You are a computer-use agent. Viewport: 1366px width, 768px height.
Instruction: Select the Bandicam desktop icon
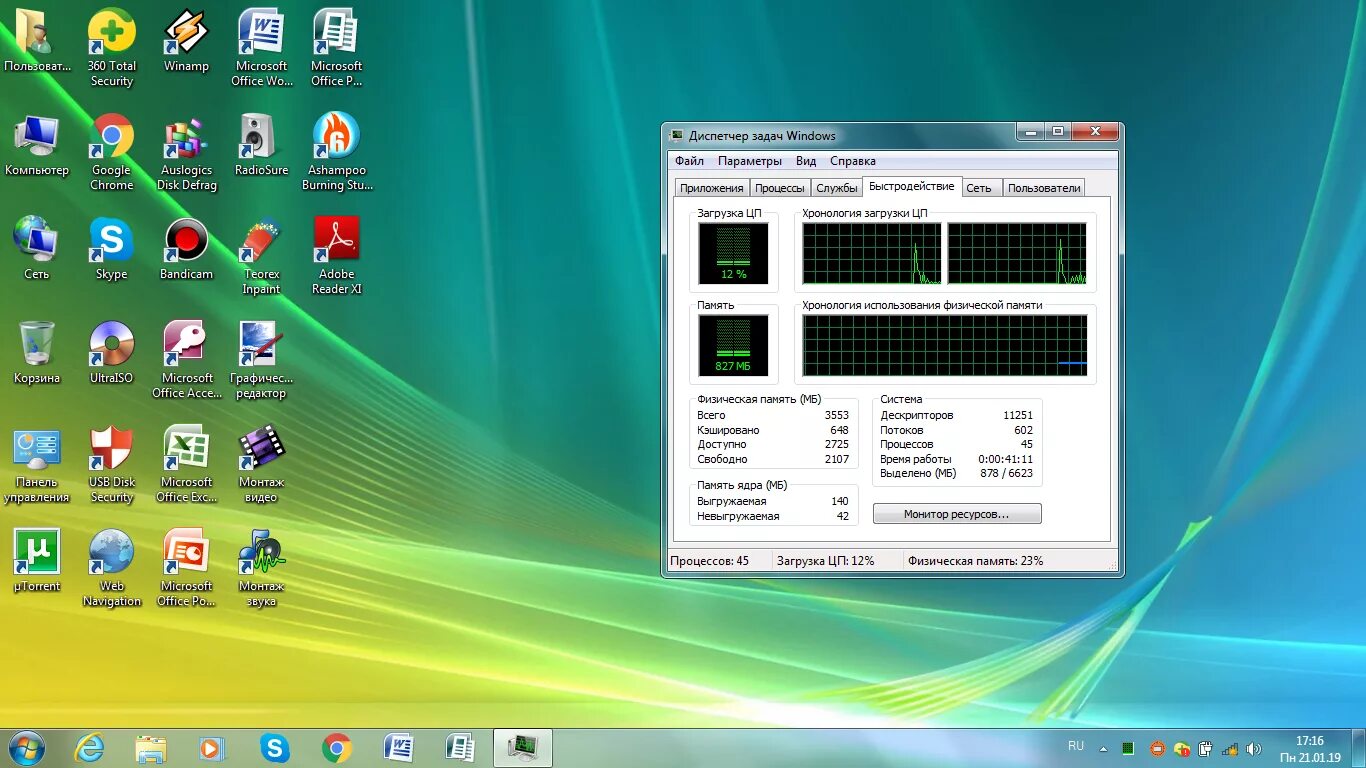(186, 249)
